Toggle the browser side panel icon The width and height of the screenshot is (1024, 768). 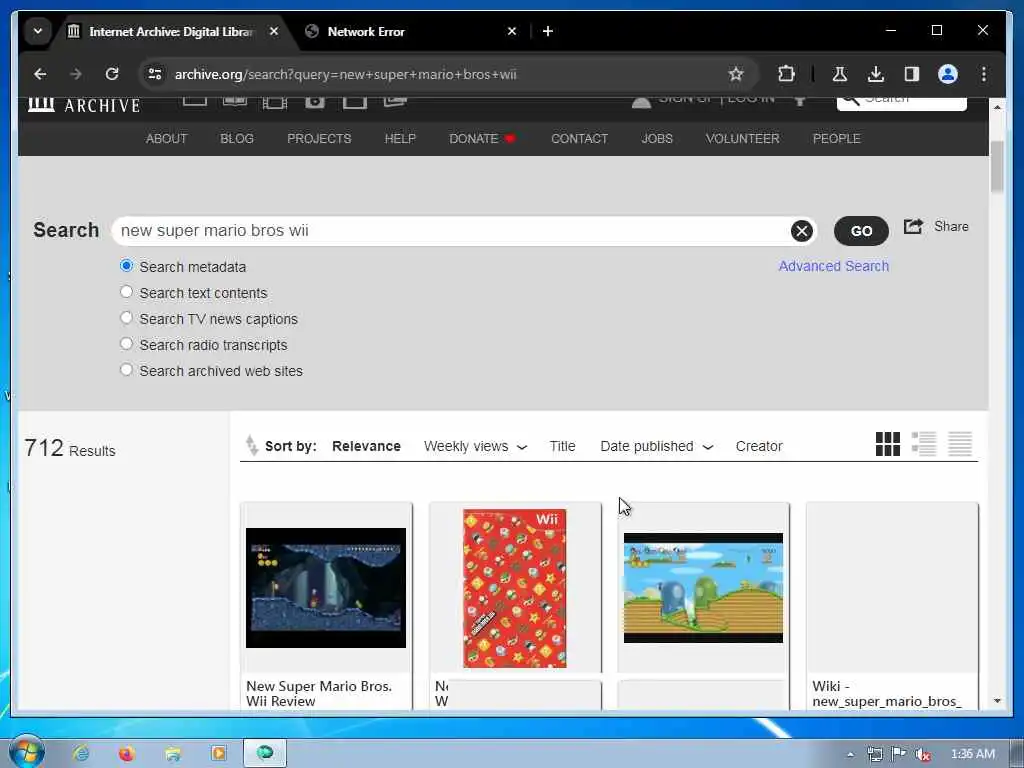pyautogui.click(x=912, y=74)
